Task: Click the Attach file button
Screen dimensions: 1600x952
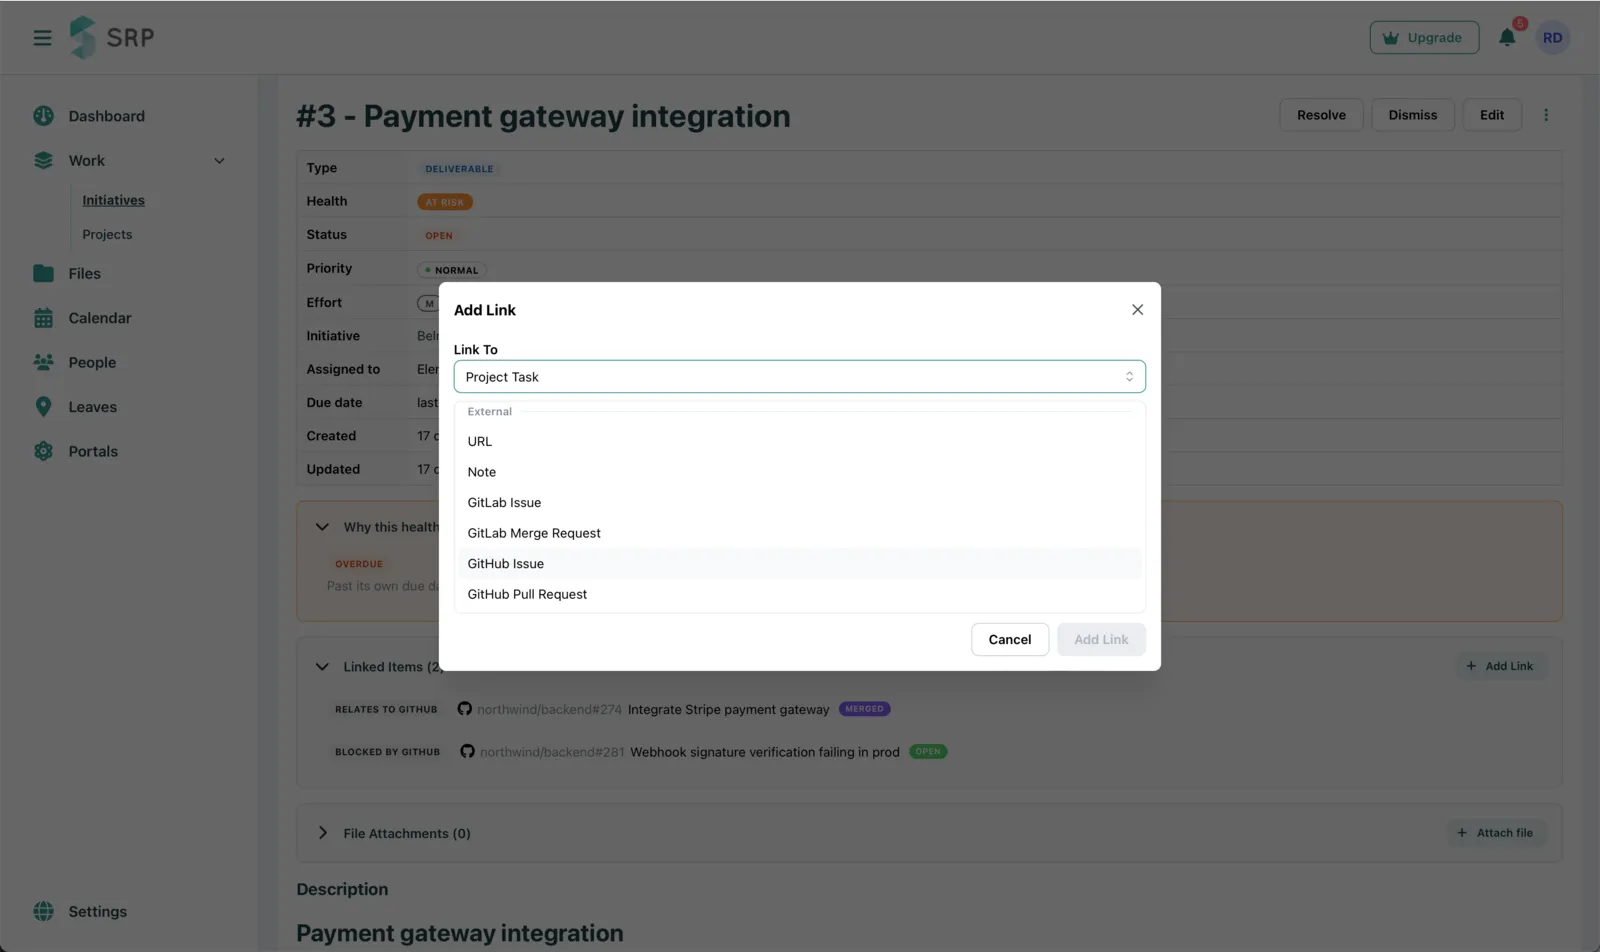Action: click(x=1496, y=833)
